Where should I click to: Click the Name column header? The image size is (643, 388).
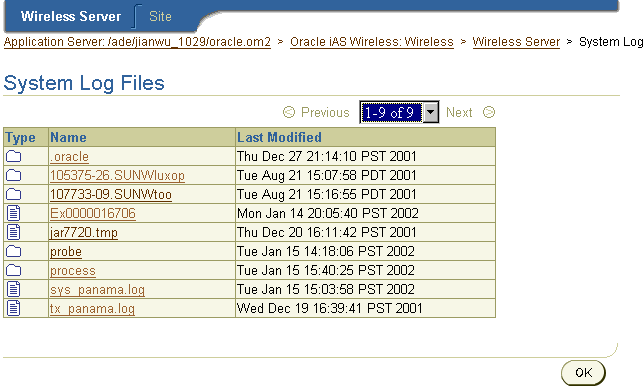(x=68, y=137)
